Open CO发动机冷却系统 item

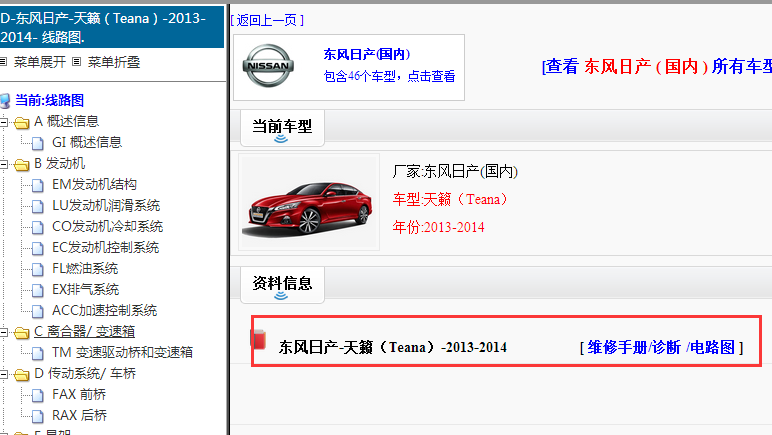coord(107,226)
